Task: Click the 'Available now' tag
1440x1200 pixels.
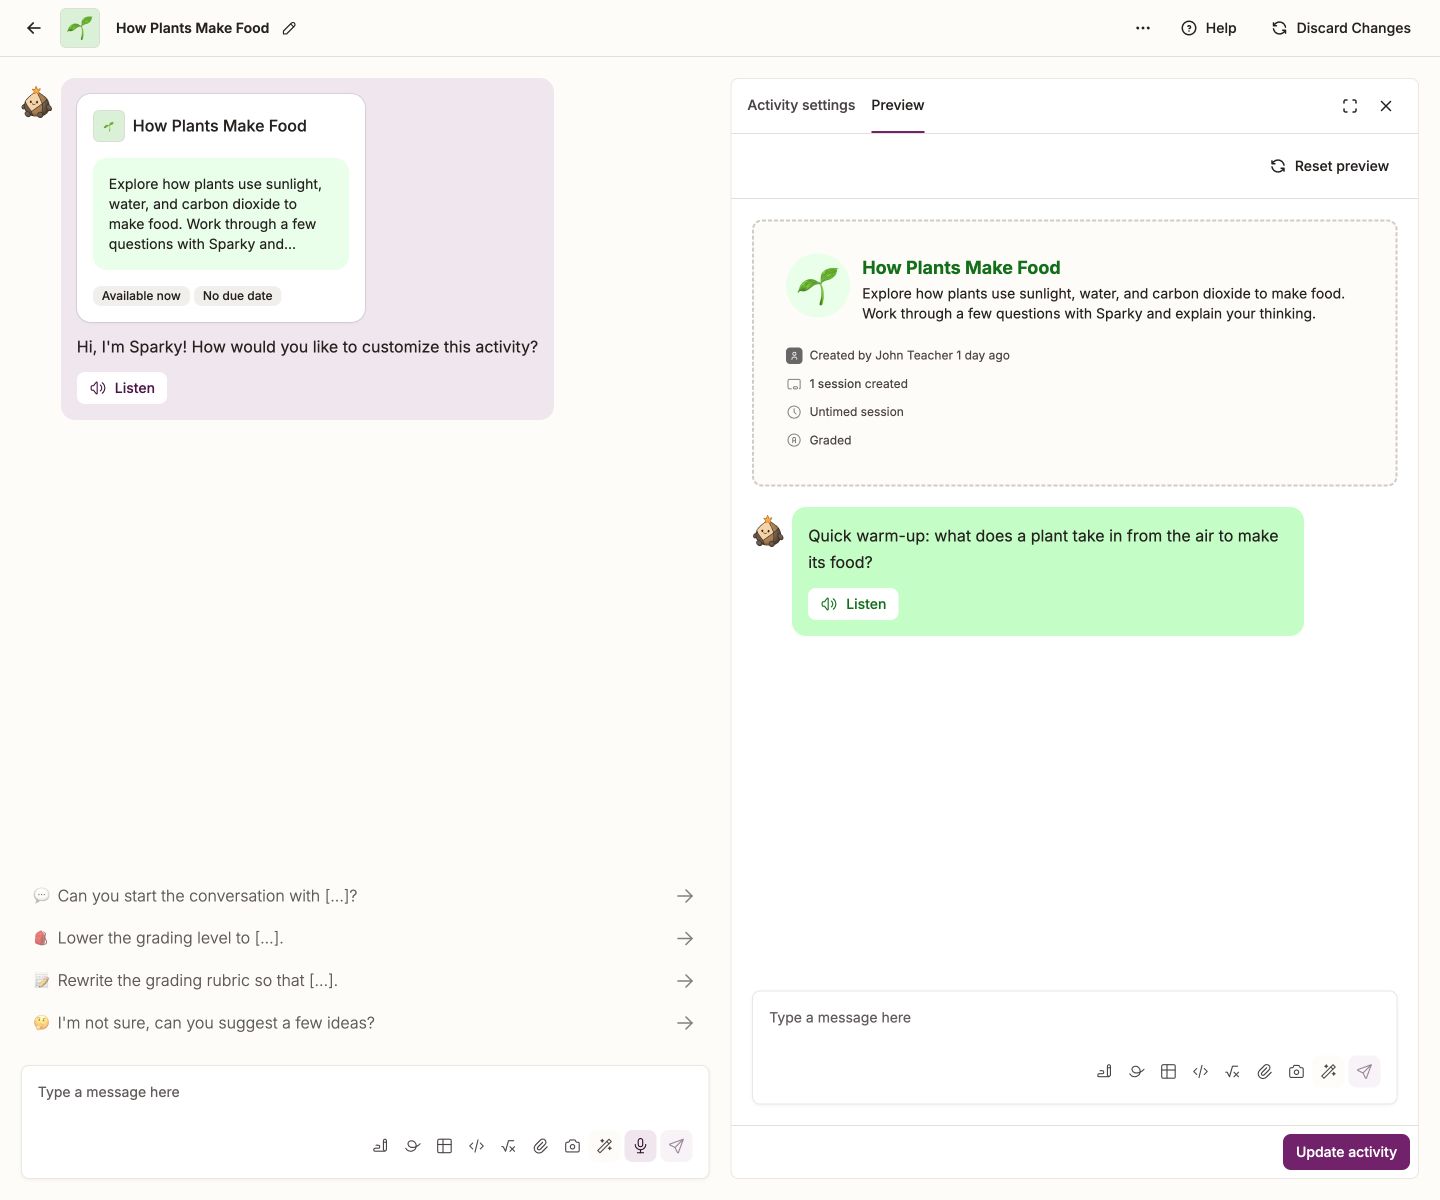Action: 141,296
